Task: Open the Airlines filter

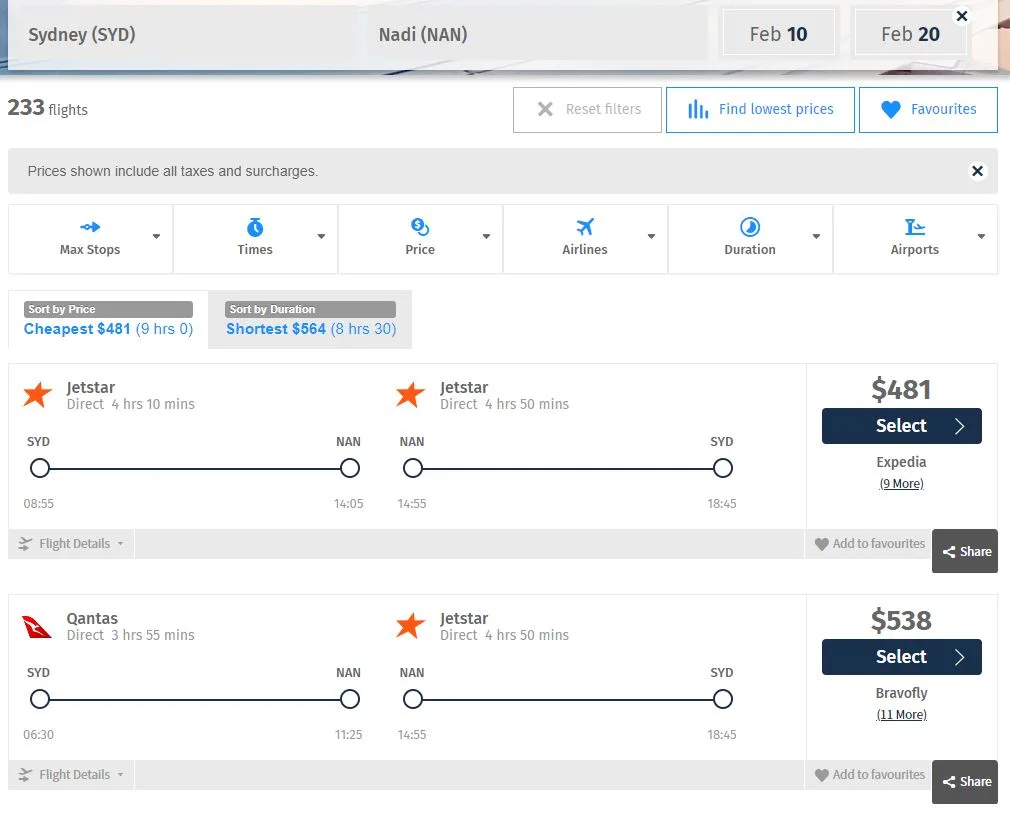Action: point(585,239)
